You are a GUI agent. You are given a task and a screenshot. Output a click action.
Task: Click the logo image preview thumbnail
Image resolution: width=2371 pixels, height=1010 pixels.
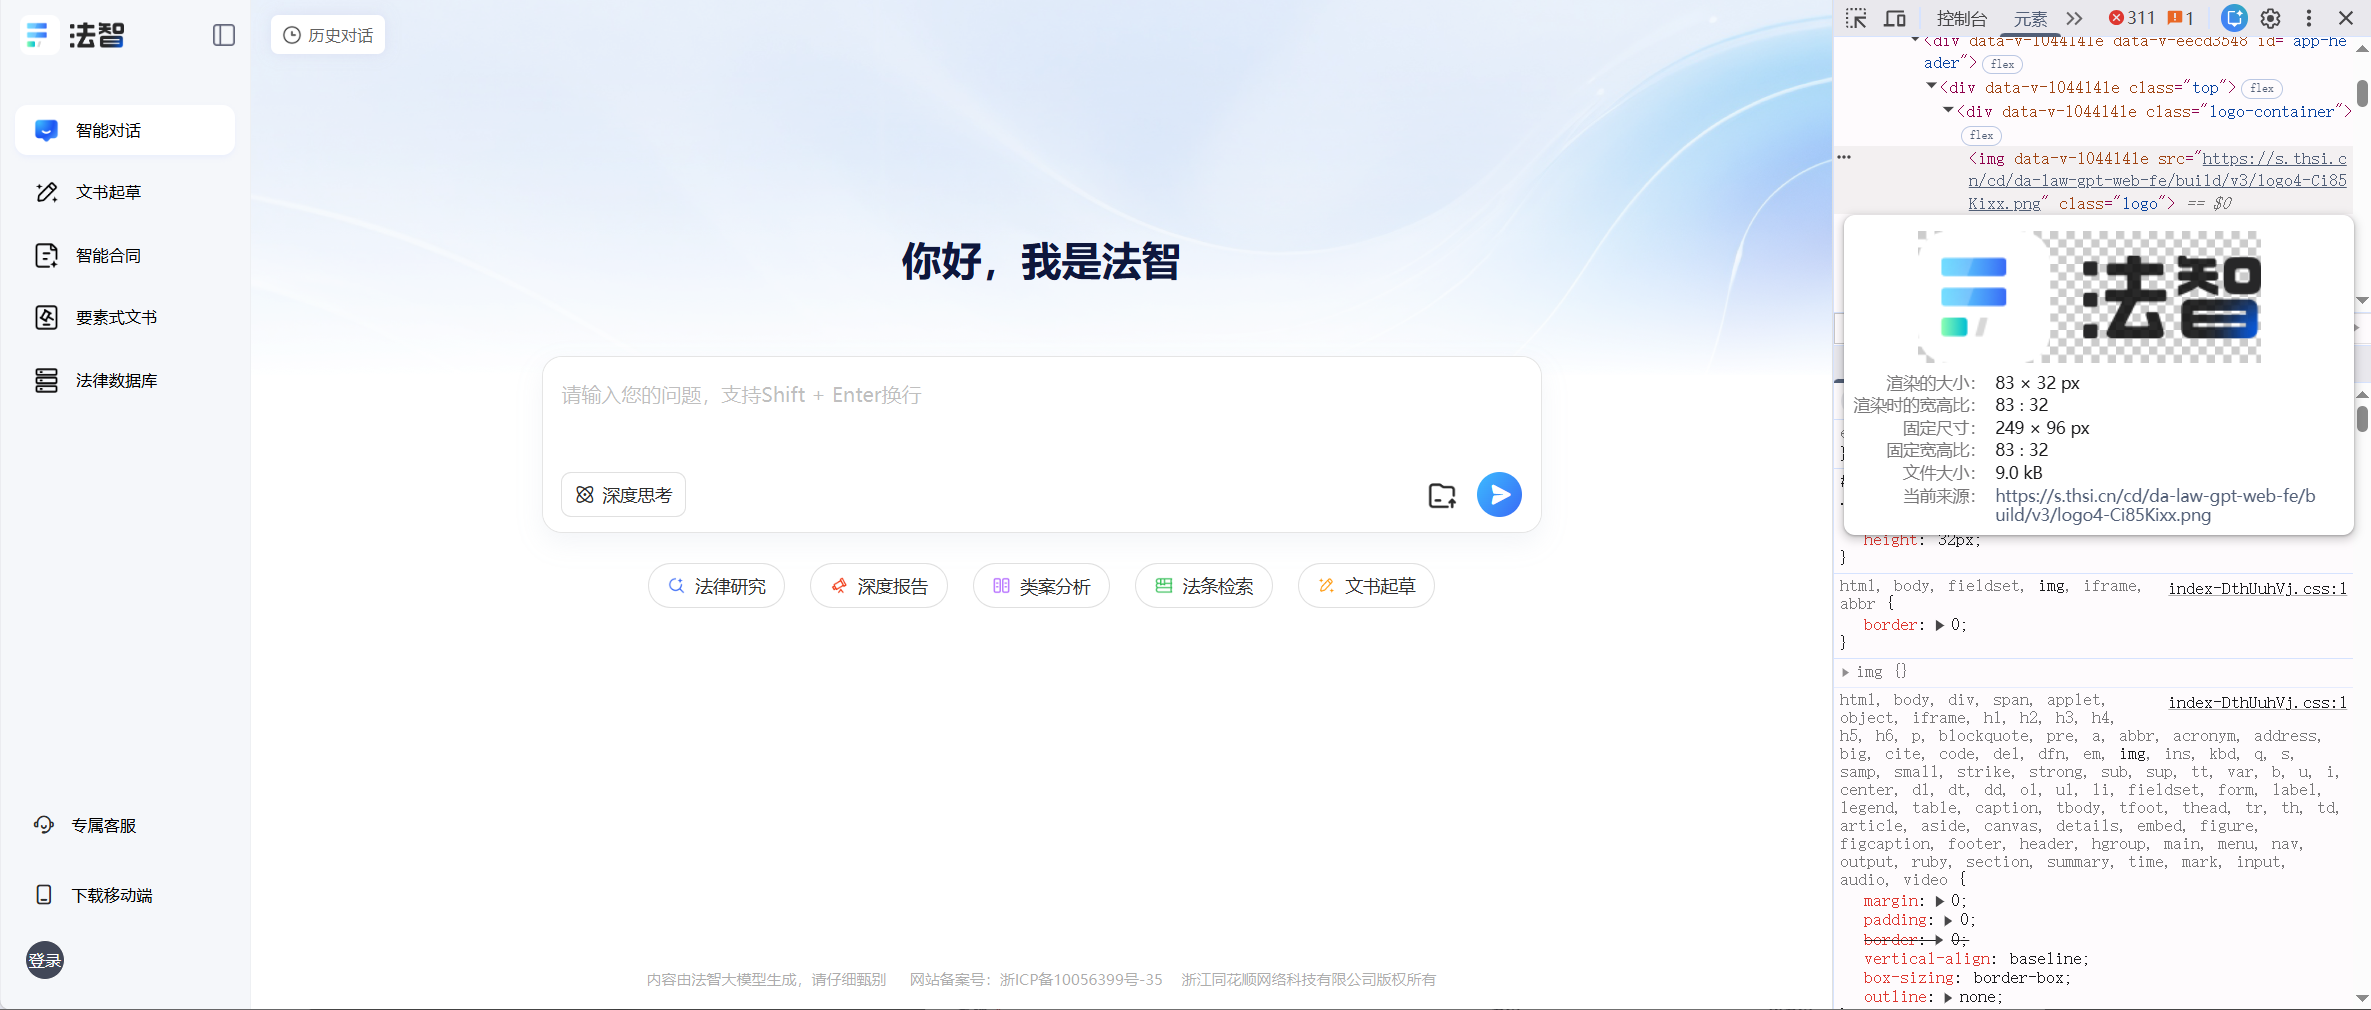click(x=2089, y=297)
